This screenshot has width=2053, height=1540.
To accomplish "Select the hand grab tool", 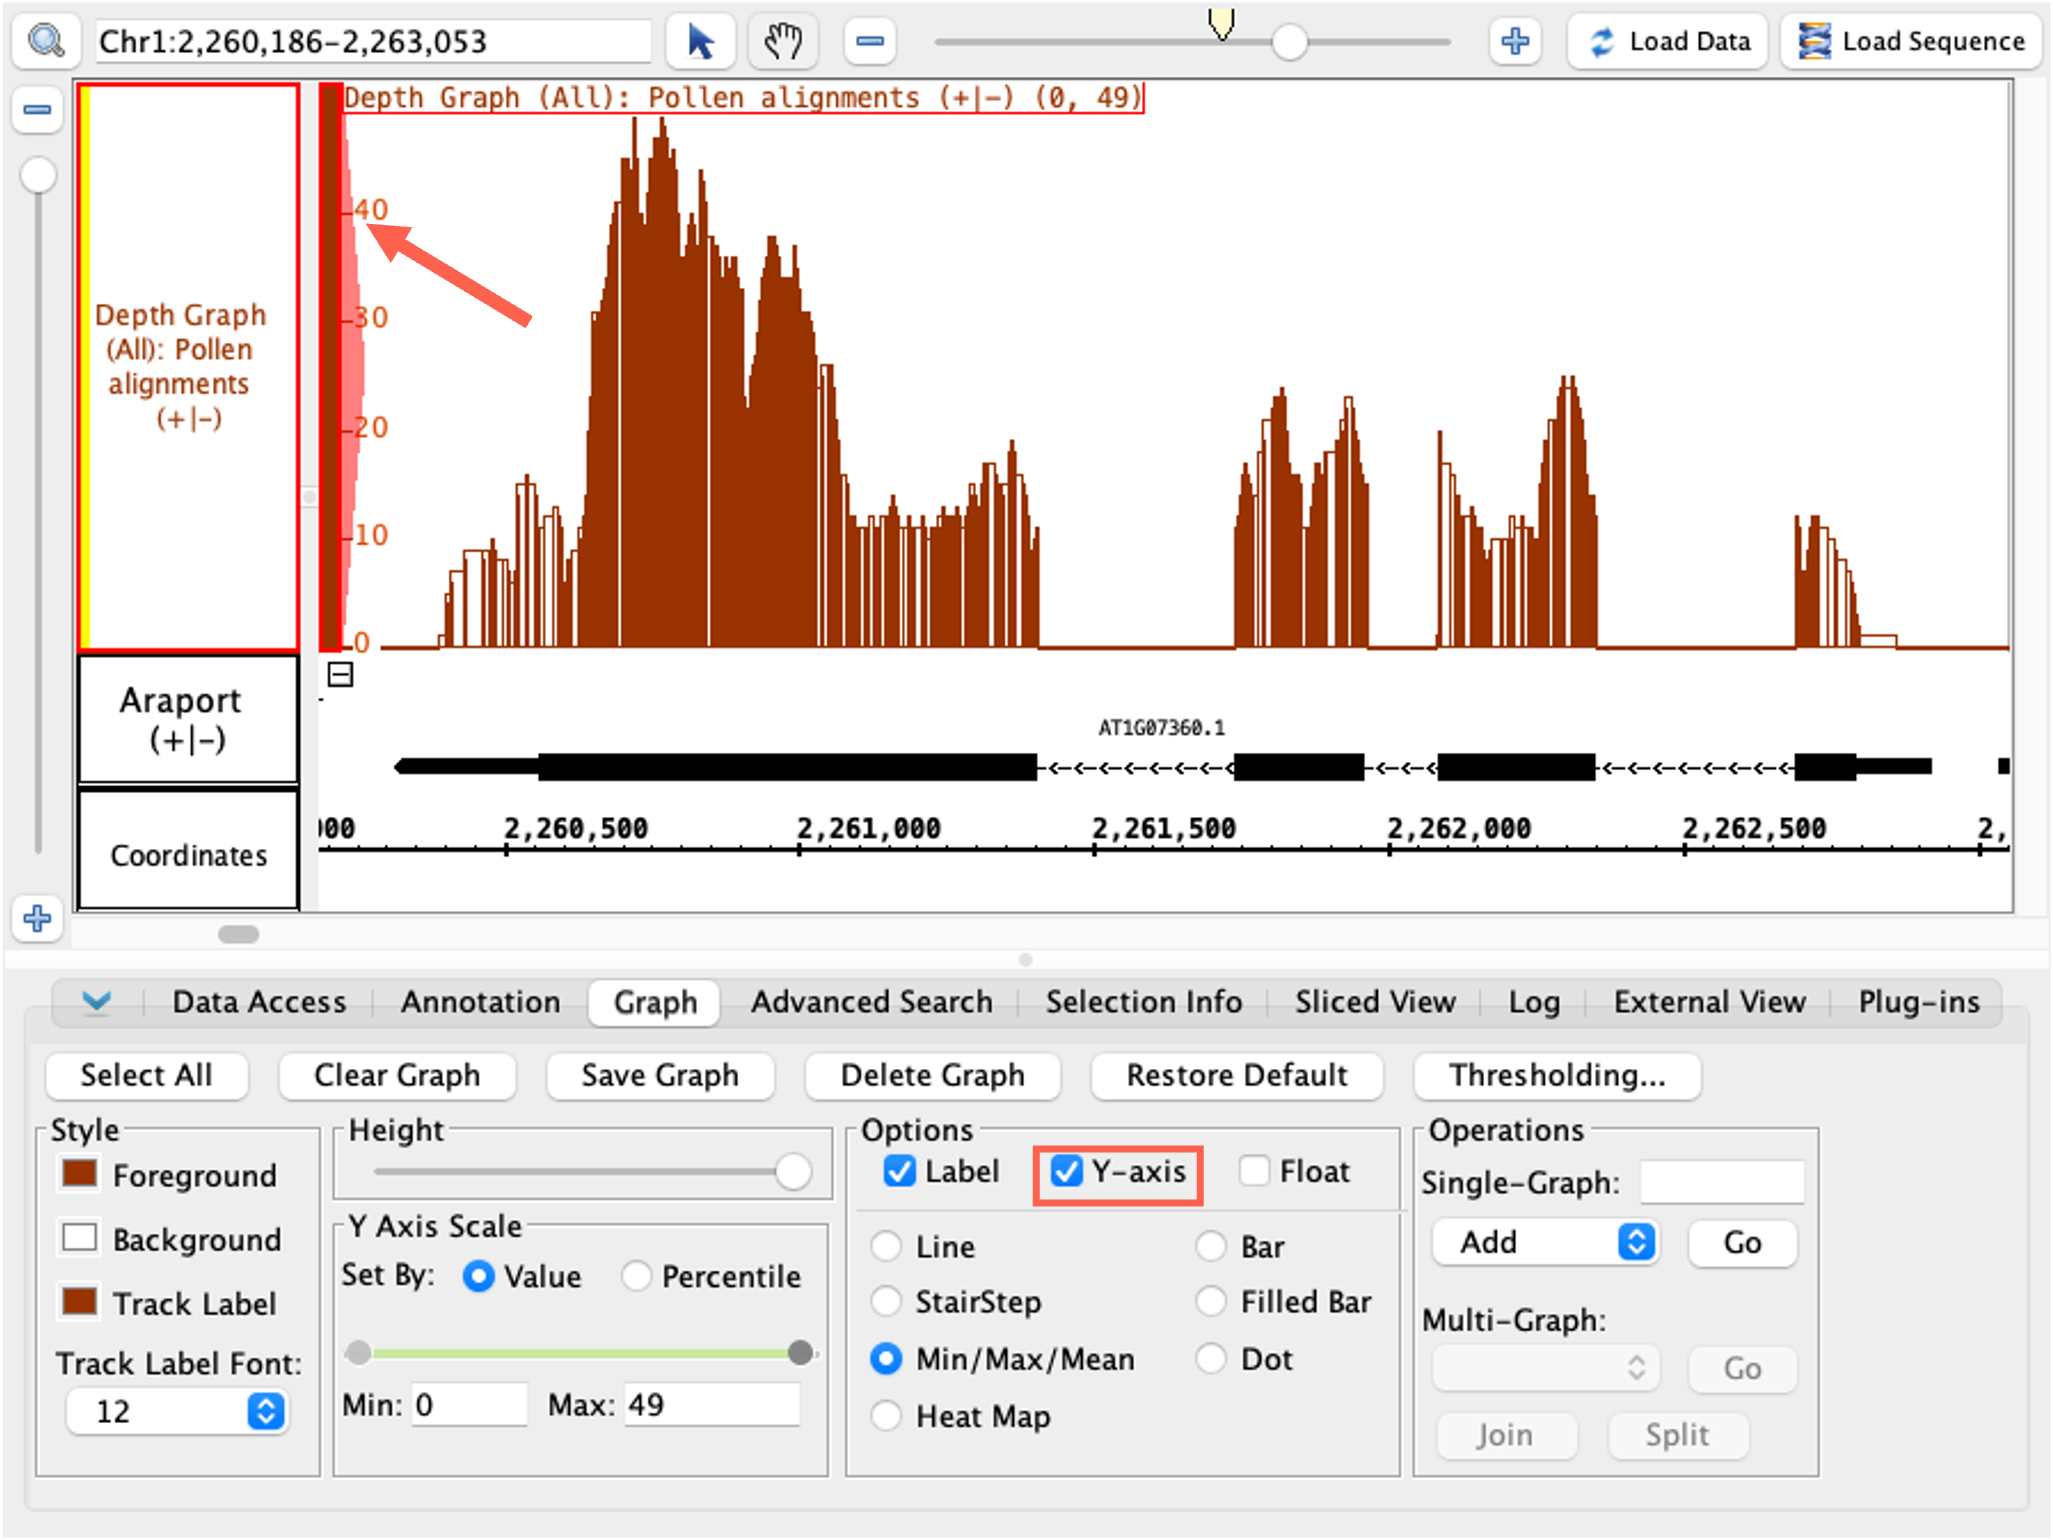I will coord(783,41).
